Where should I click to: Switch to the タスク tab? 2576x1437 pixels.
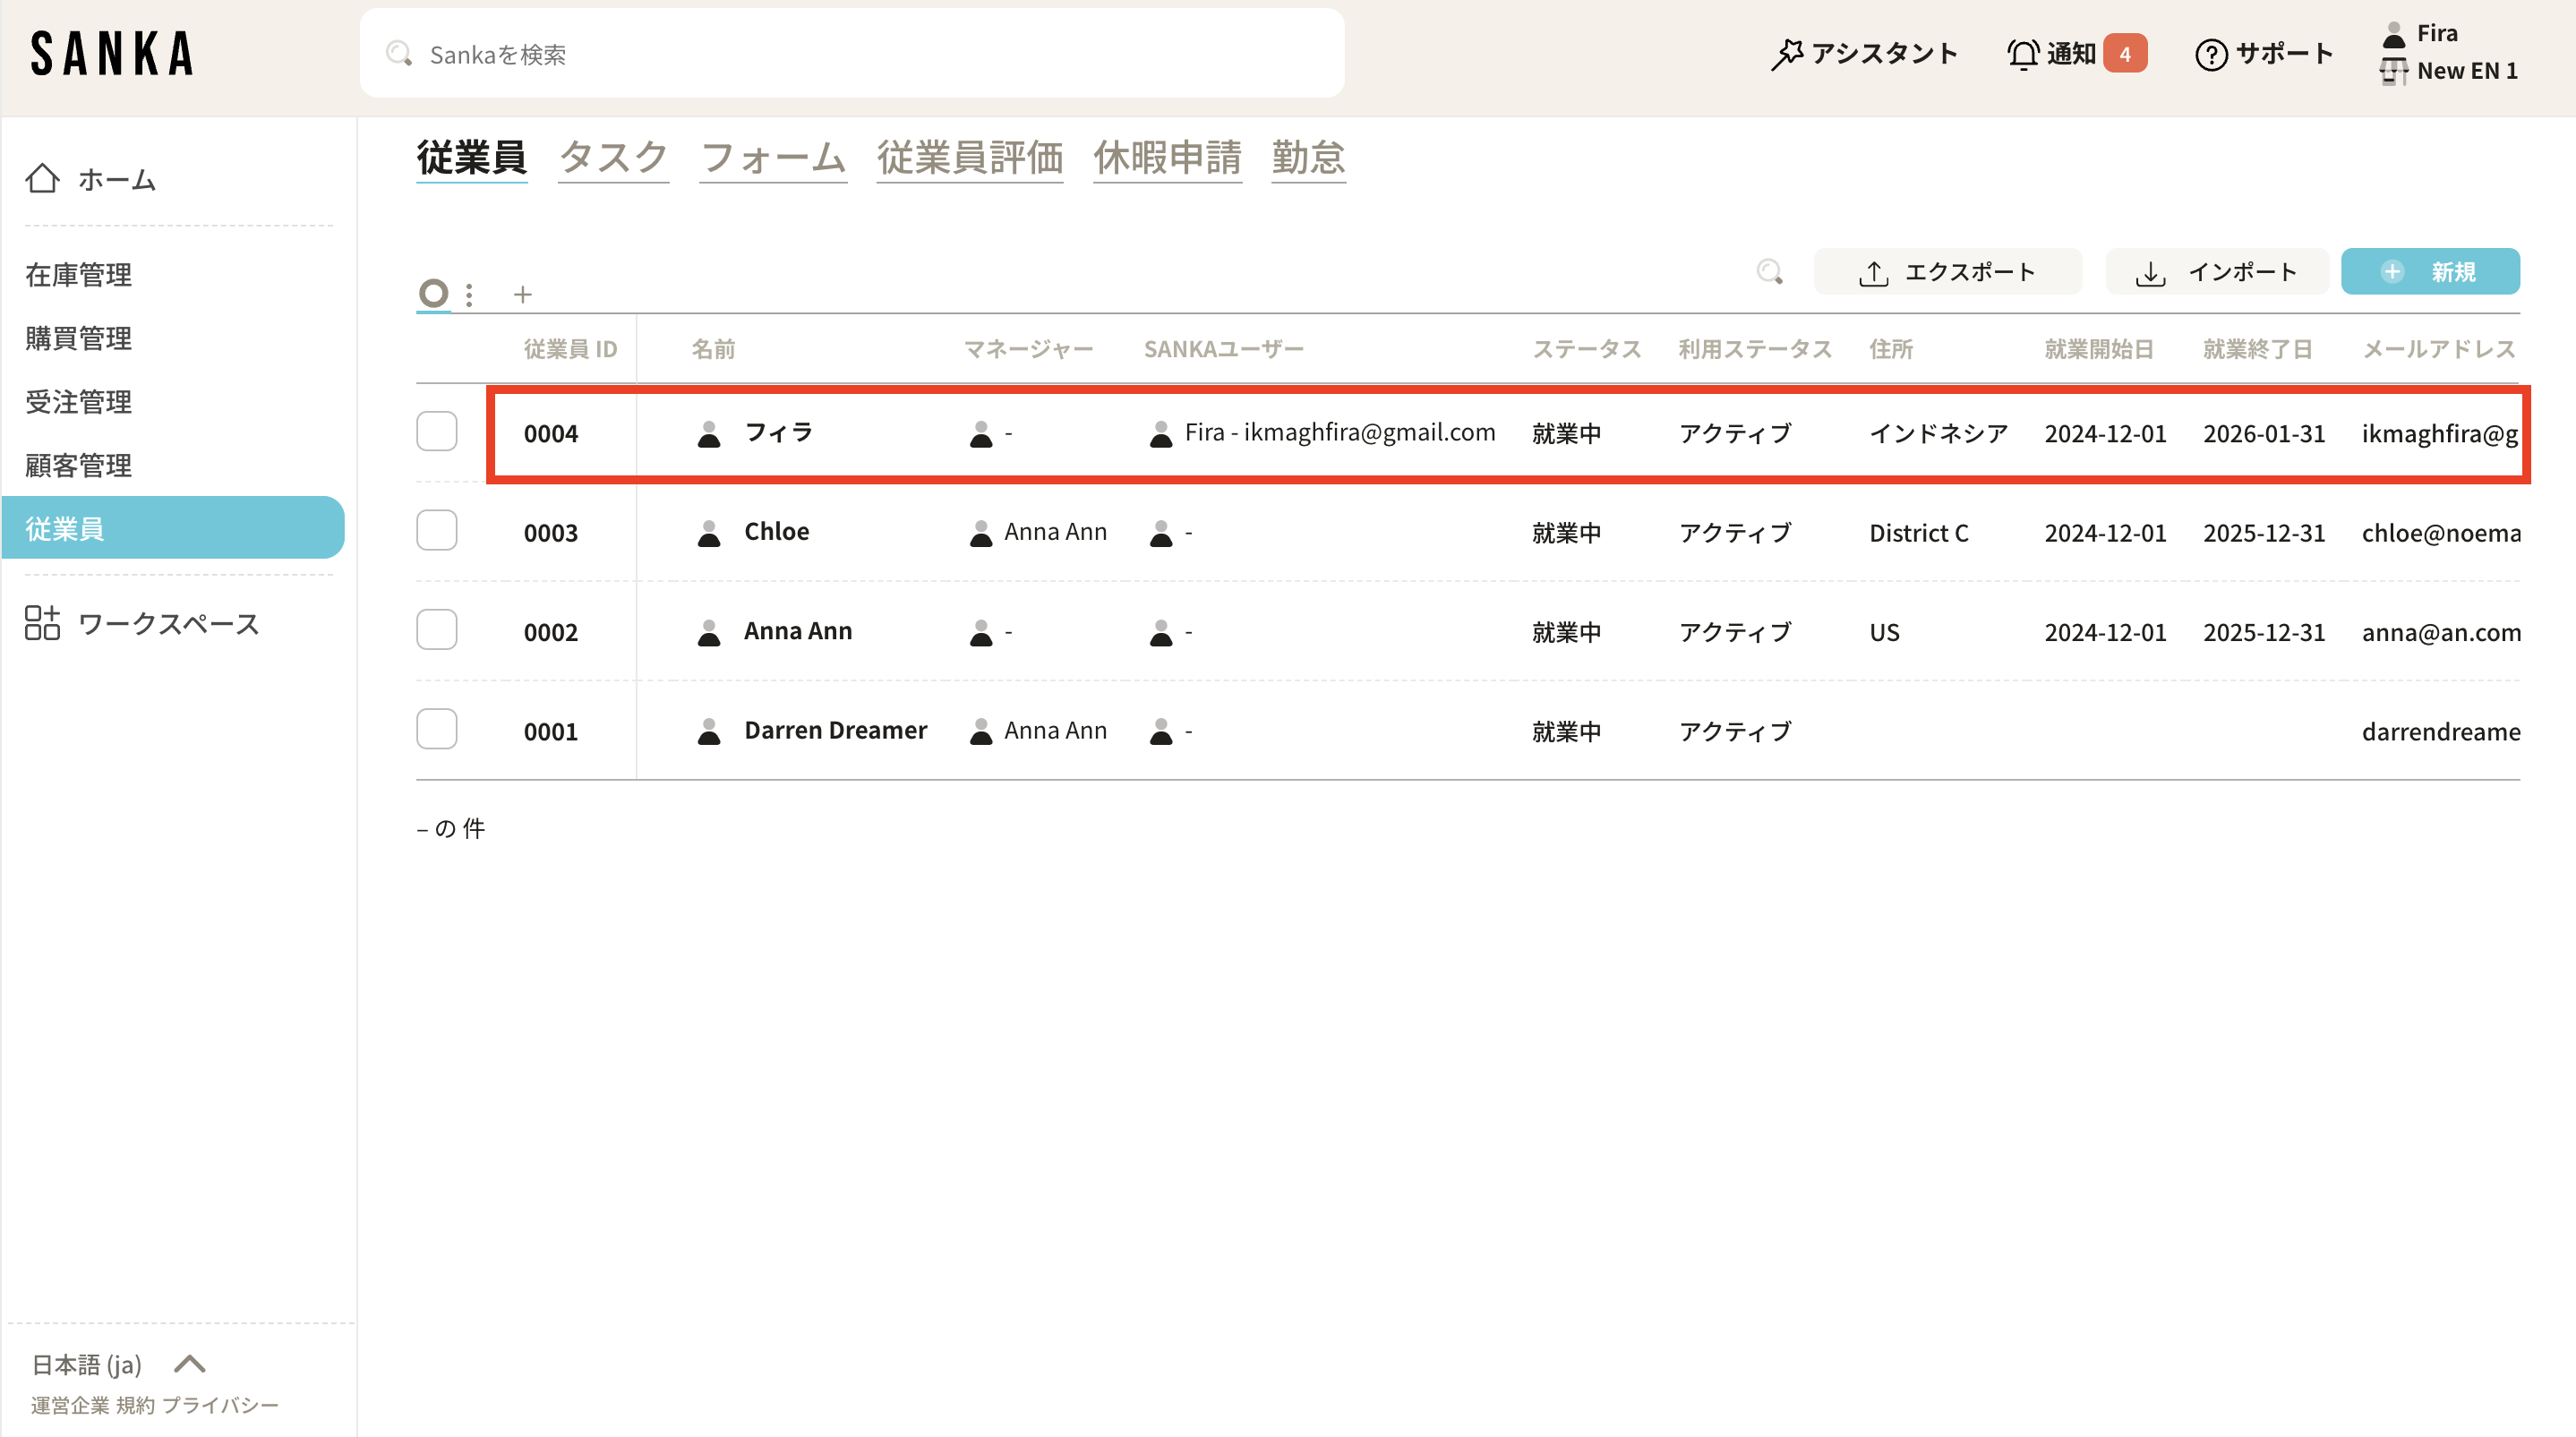point(612,158)
